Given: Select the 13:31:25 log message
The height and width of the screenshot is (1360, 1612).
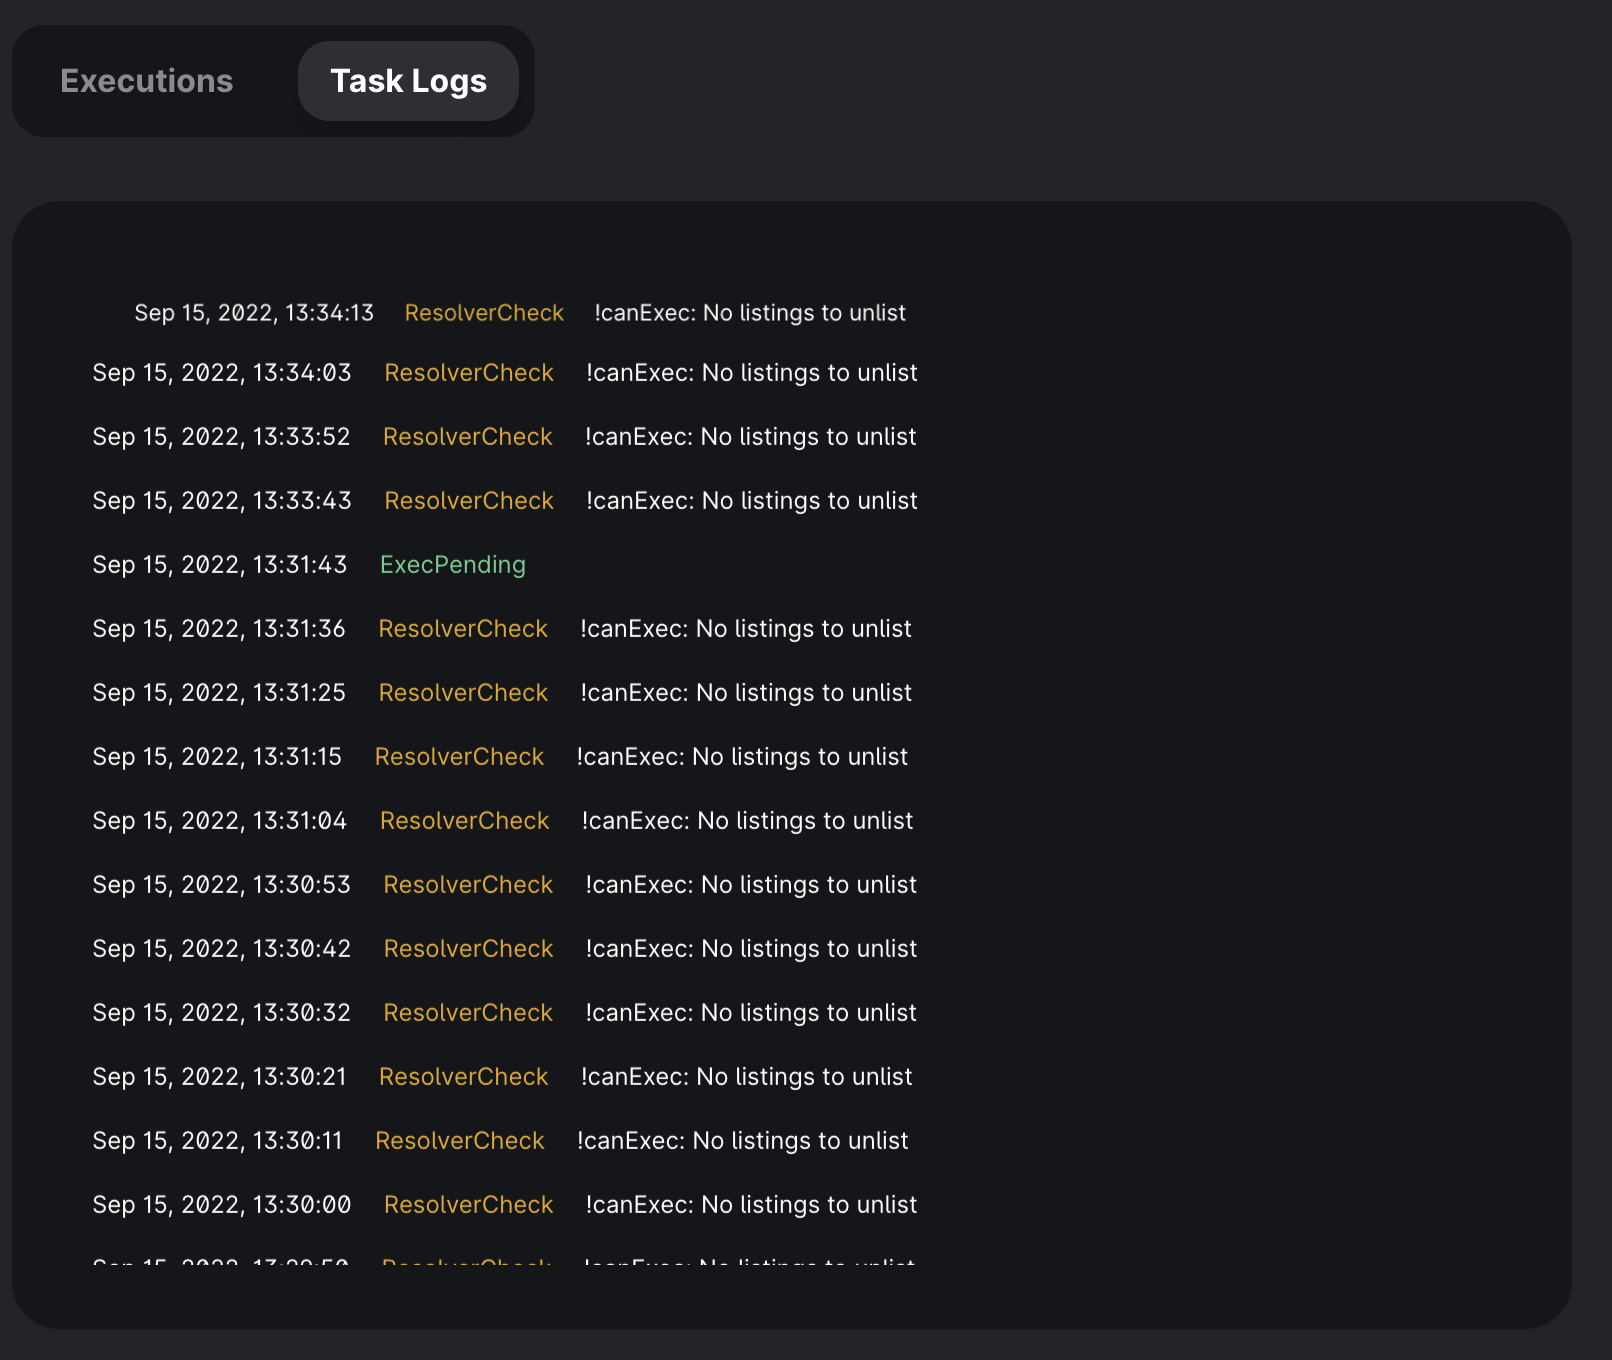Looking at the screenshot, I should coord(746,693).
